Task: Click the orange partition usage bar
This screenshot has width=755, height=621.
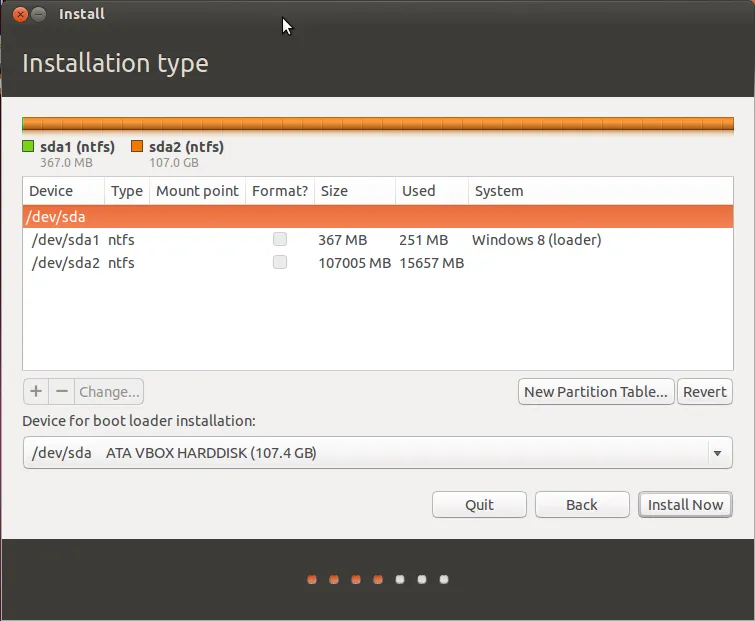Action: click(378, 124)
